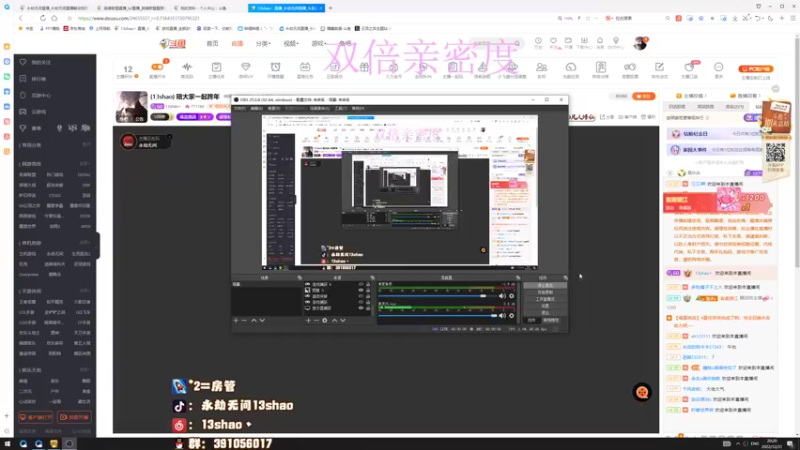
Task: Move source down with OBS sources down arrow
Action: click(343, 320)
